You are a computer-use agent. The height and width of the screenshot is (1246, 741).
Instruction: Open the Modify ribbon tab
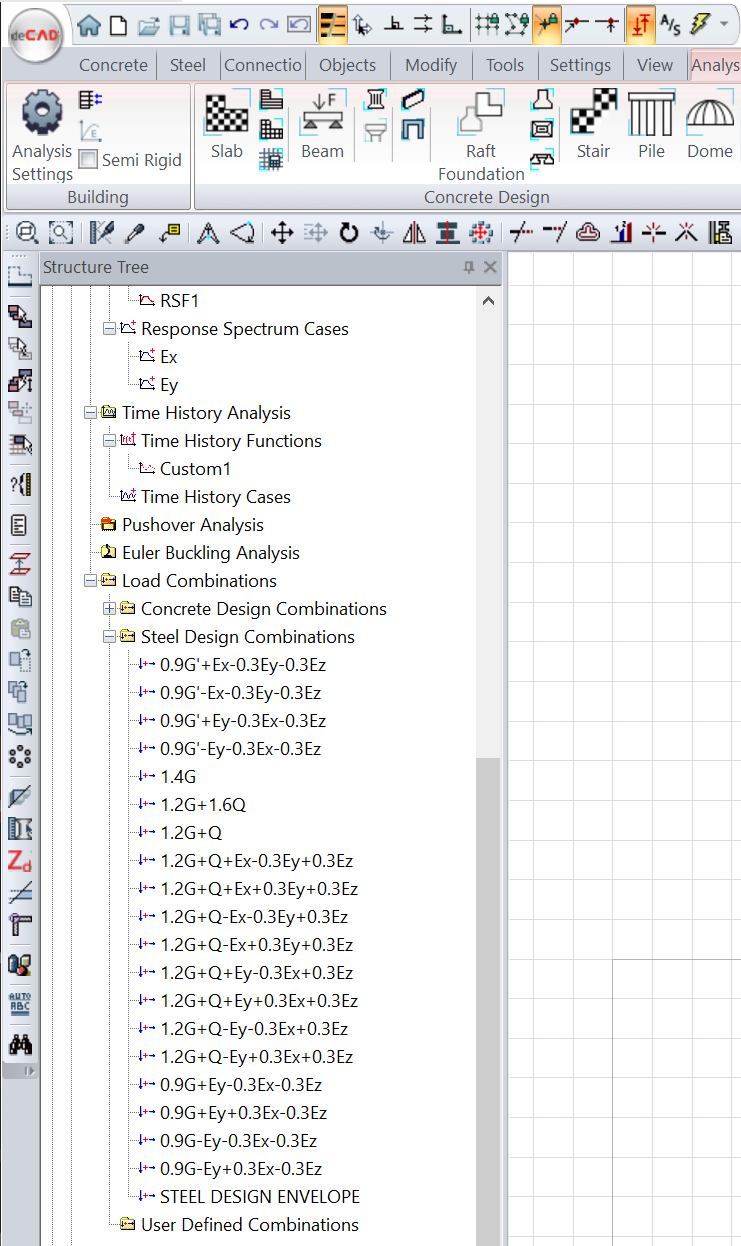[430, 65]
